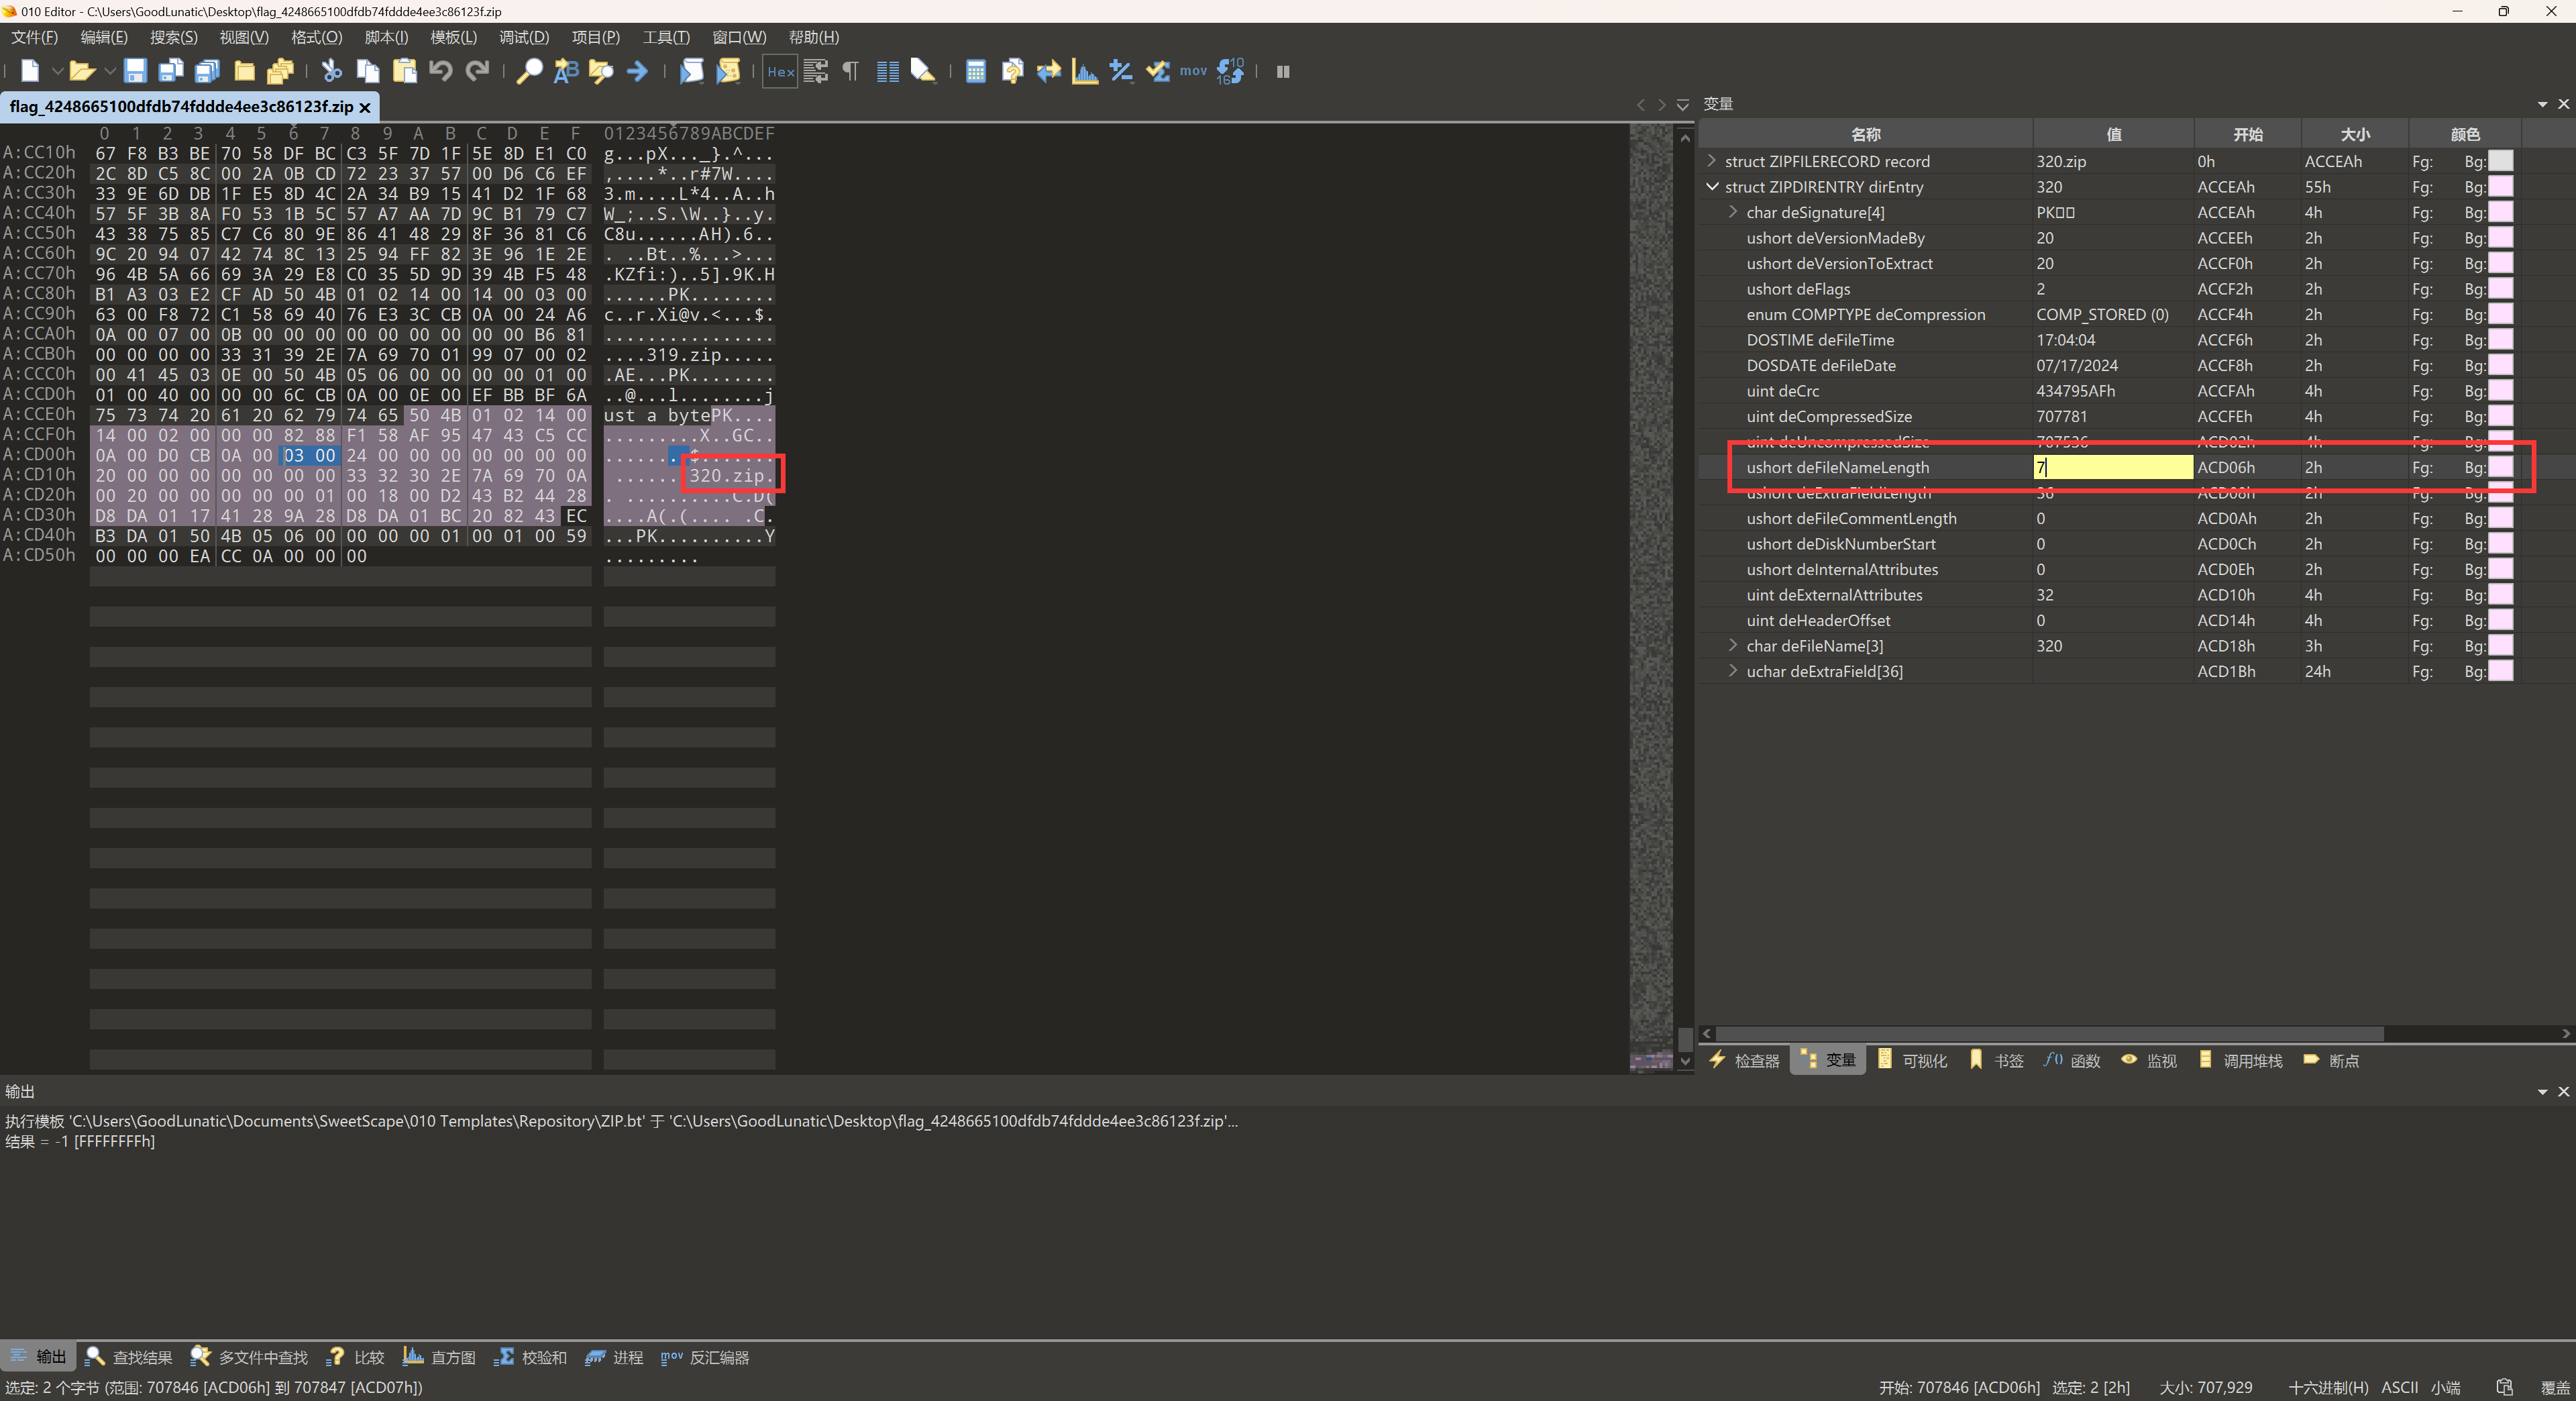Copy selection using the copy icon
The height and width of the screenshot is (1401, 2576).
click(368, 71)
